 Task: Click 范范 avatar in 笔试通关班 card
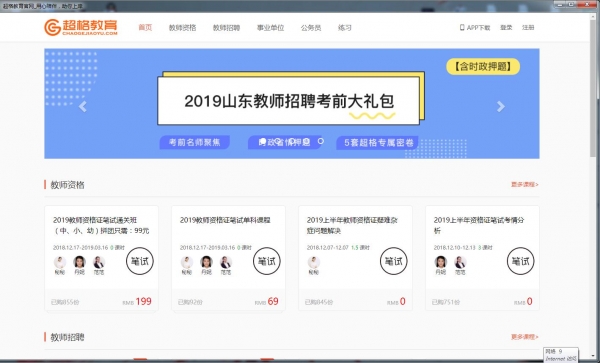point(99,262)
